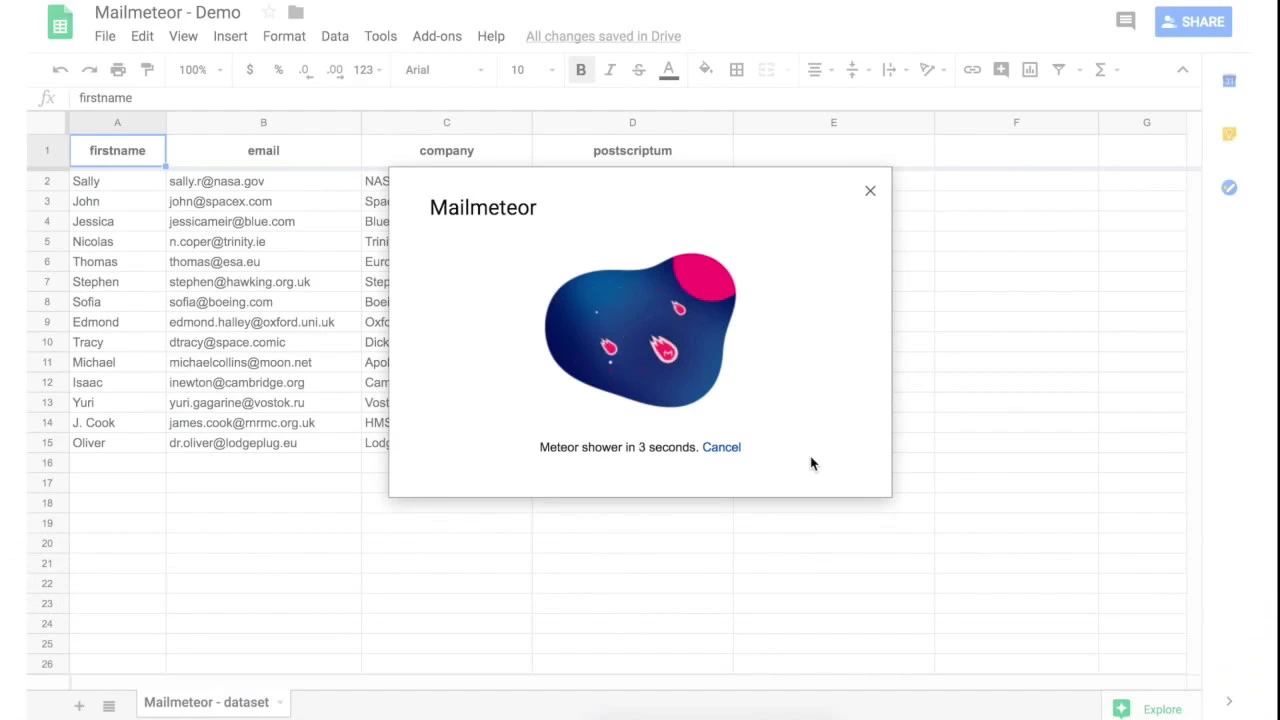Toggle italic formatting
Image resolution: width=1280 pixels, height=720 pixels.
tap(609, 70)
